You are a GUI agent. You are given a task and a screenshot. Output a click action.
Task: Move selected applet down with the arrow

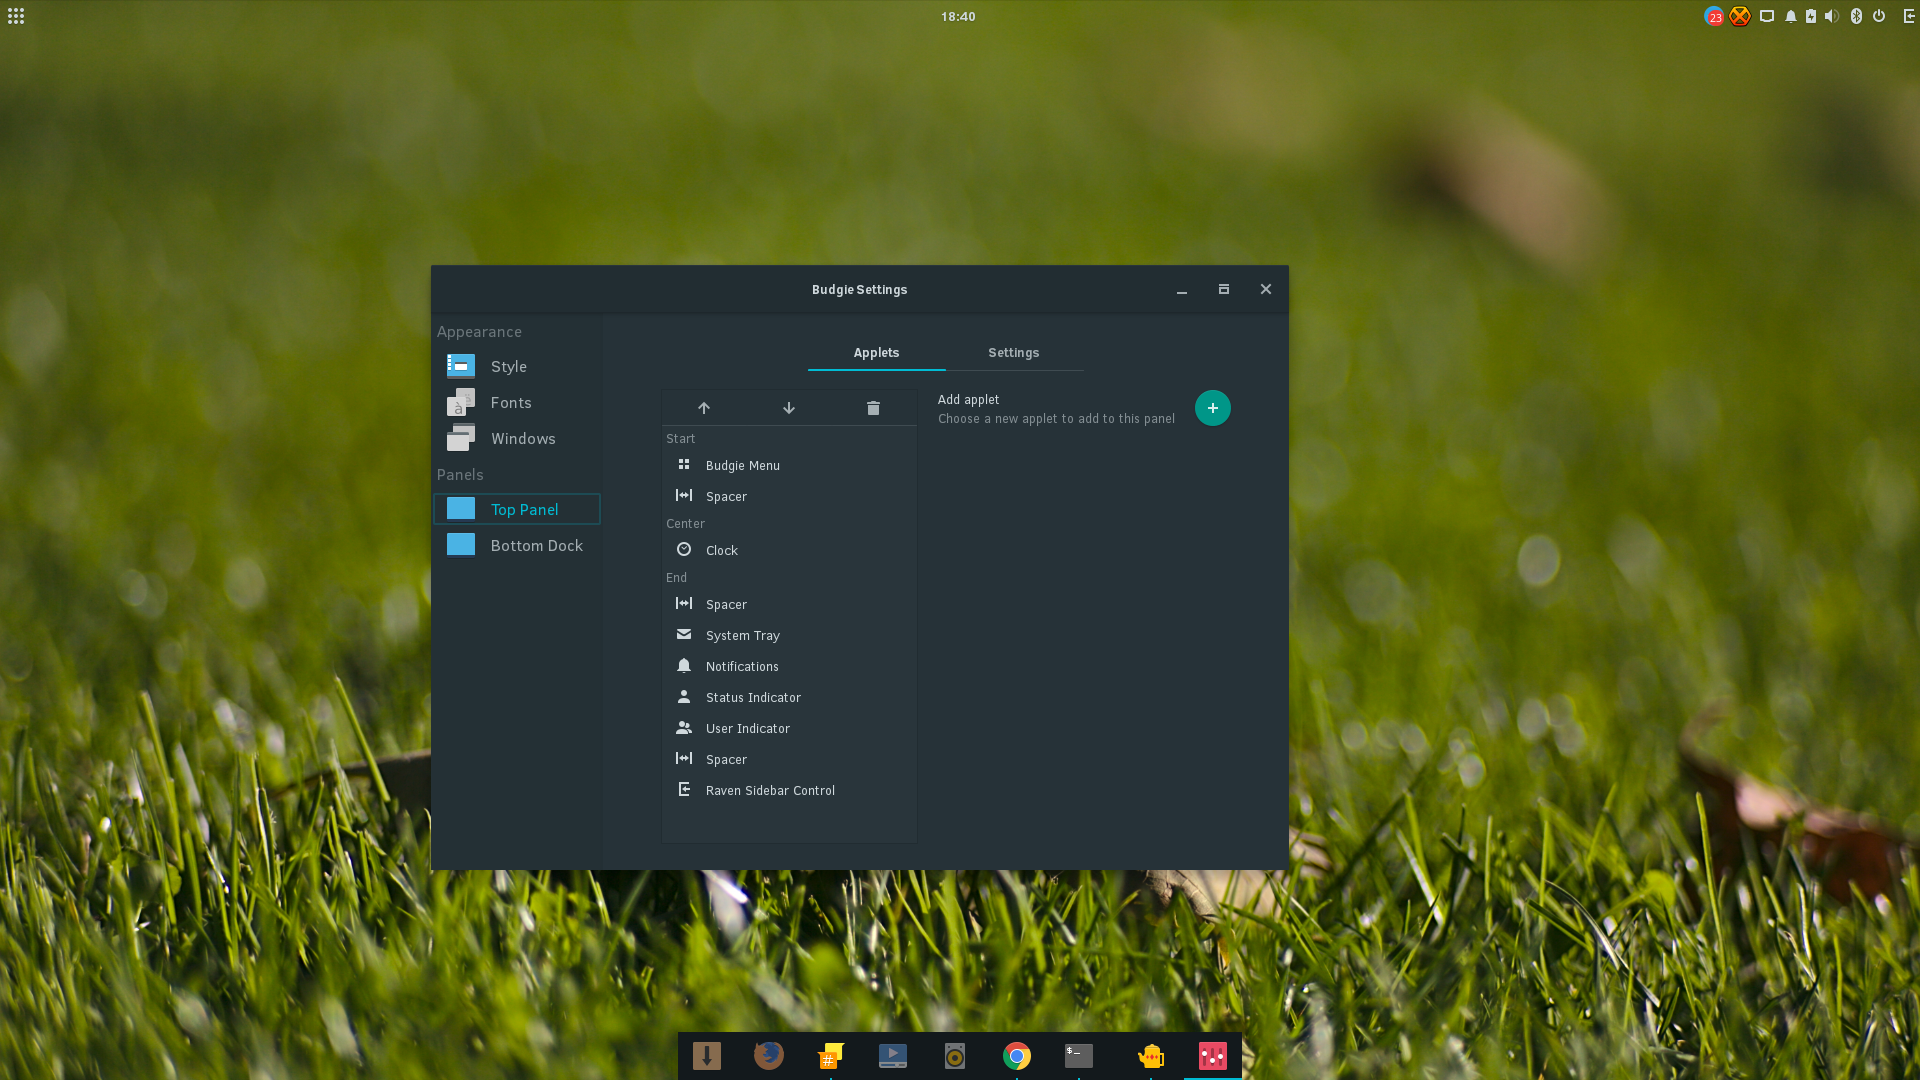tap(789, 408)
